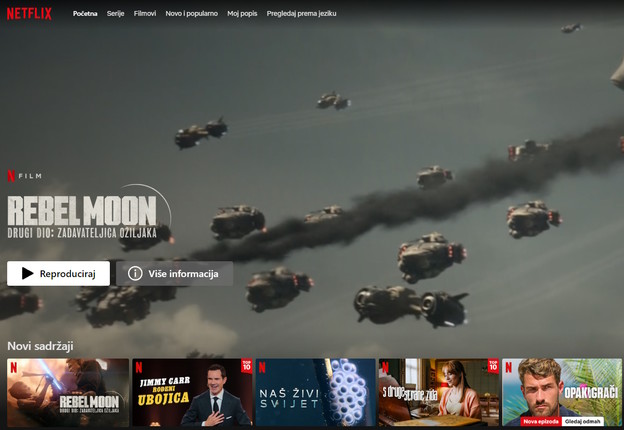Open Novo i popularno
Image resolution: width=624 pixels, height=430 pixels.
pyautogui.click(x=191, y=14)
